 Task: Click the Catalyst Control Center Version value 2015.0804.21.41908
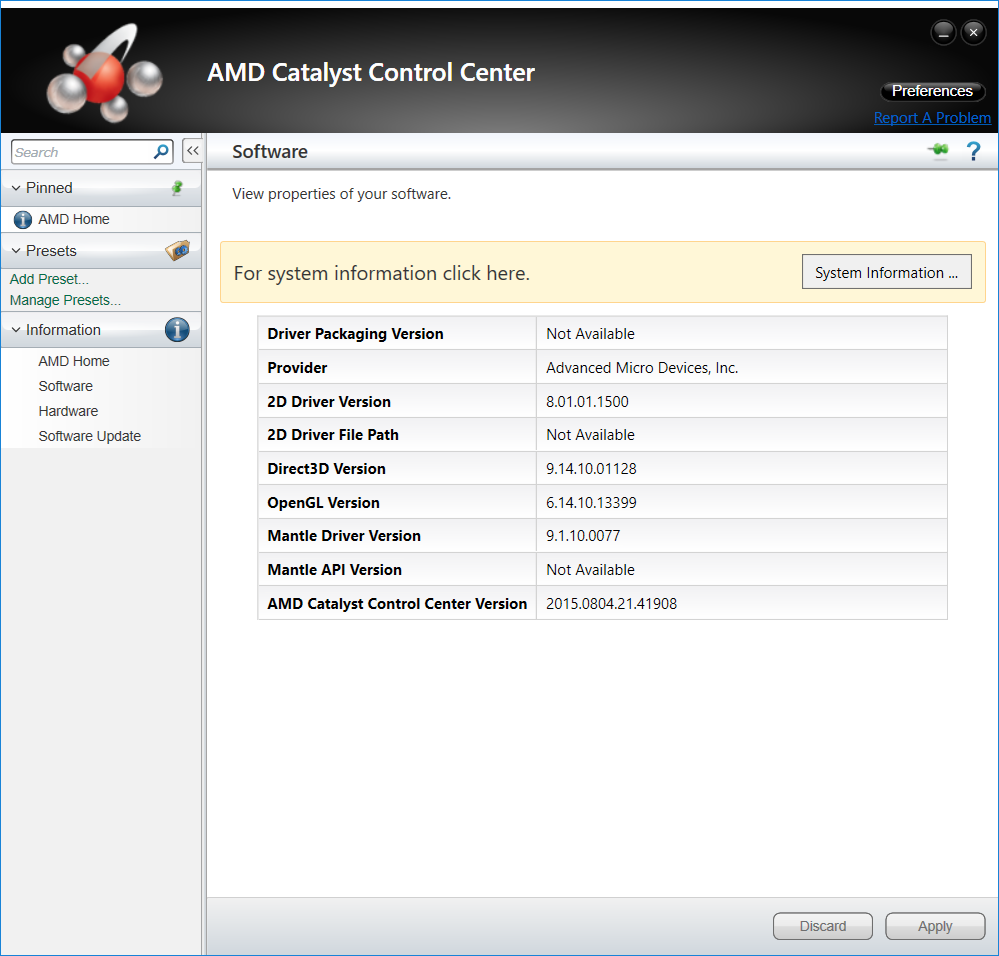[x=612, y=604]
